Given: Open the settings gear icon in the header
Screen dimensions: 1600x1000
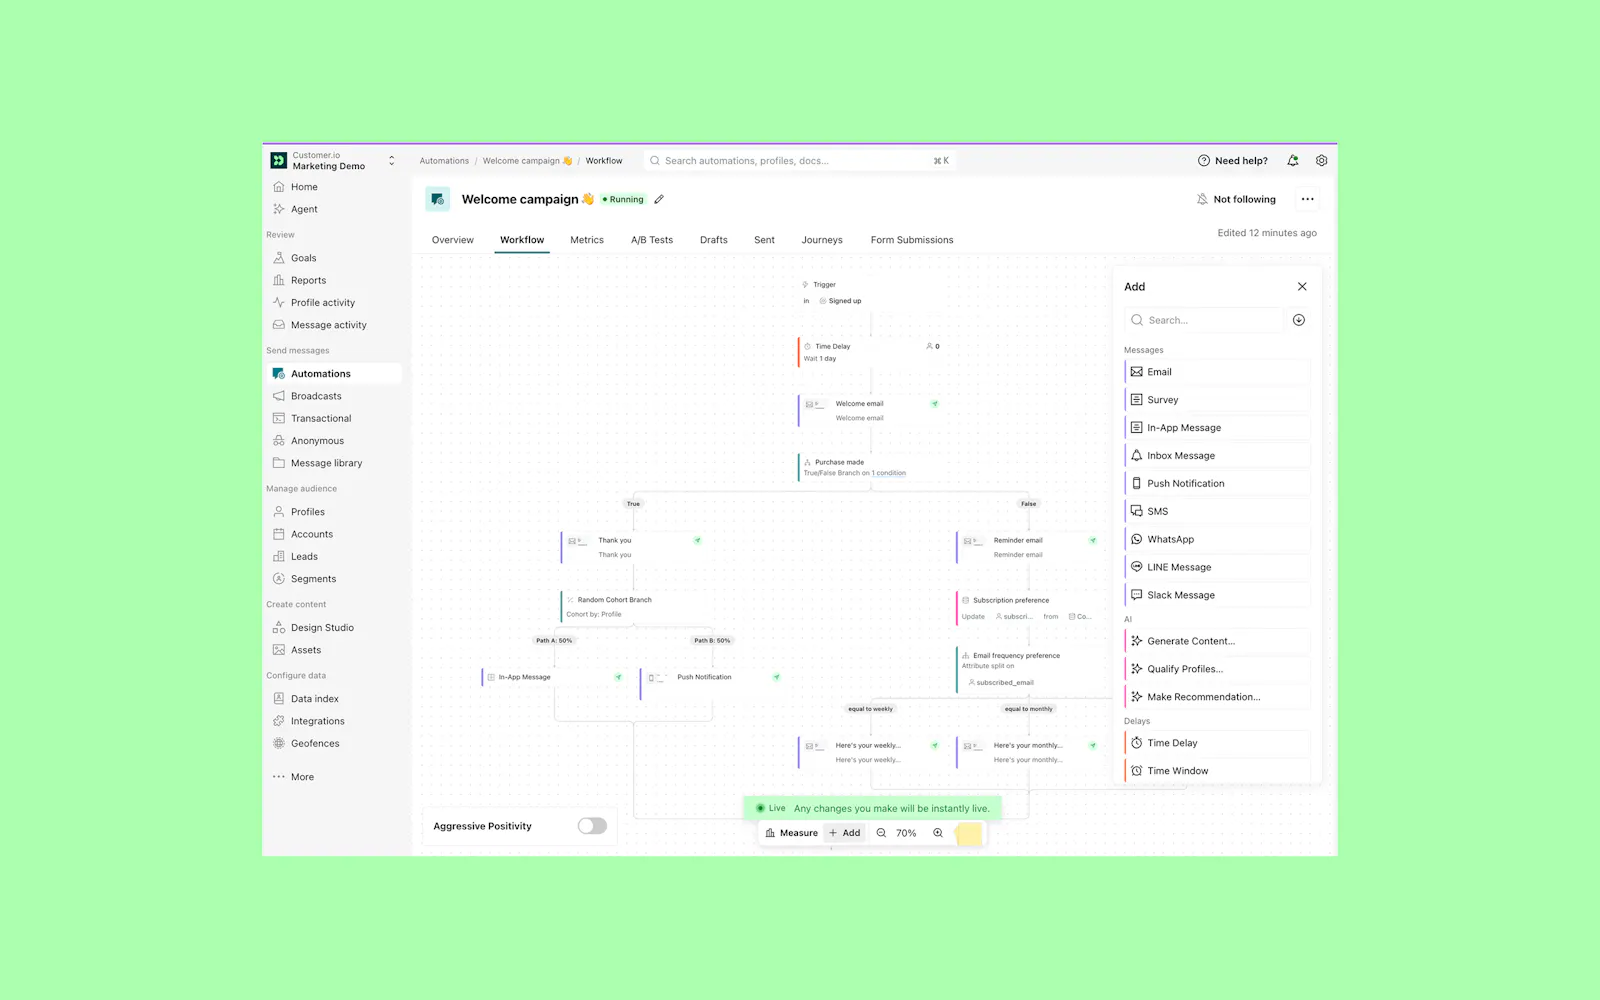Looking at the screenshot, I should point(1321,160).
